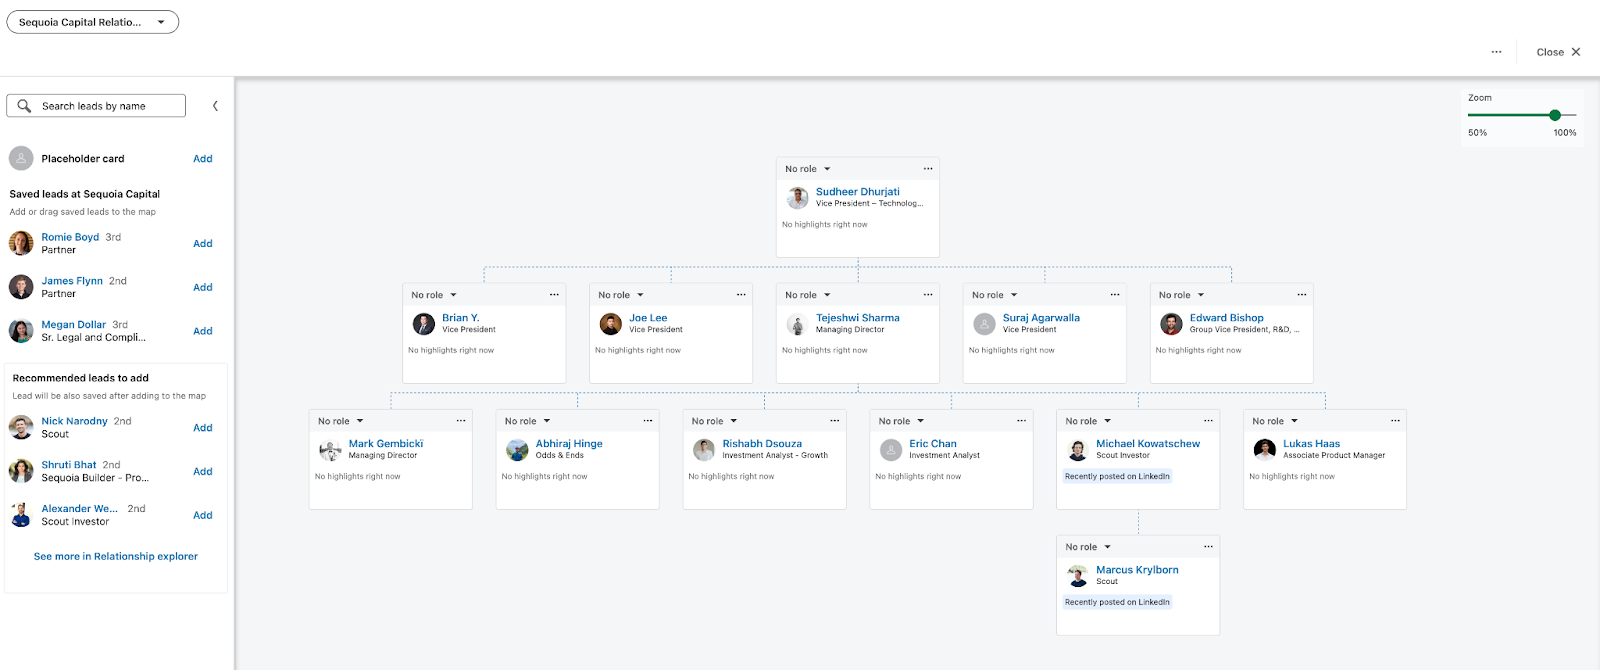1600x670 pixels.
Task: Click Recently posted on LinkedIn on Michael card
Action: click(1117, 476)
